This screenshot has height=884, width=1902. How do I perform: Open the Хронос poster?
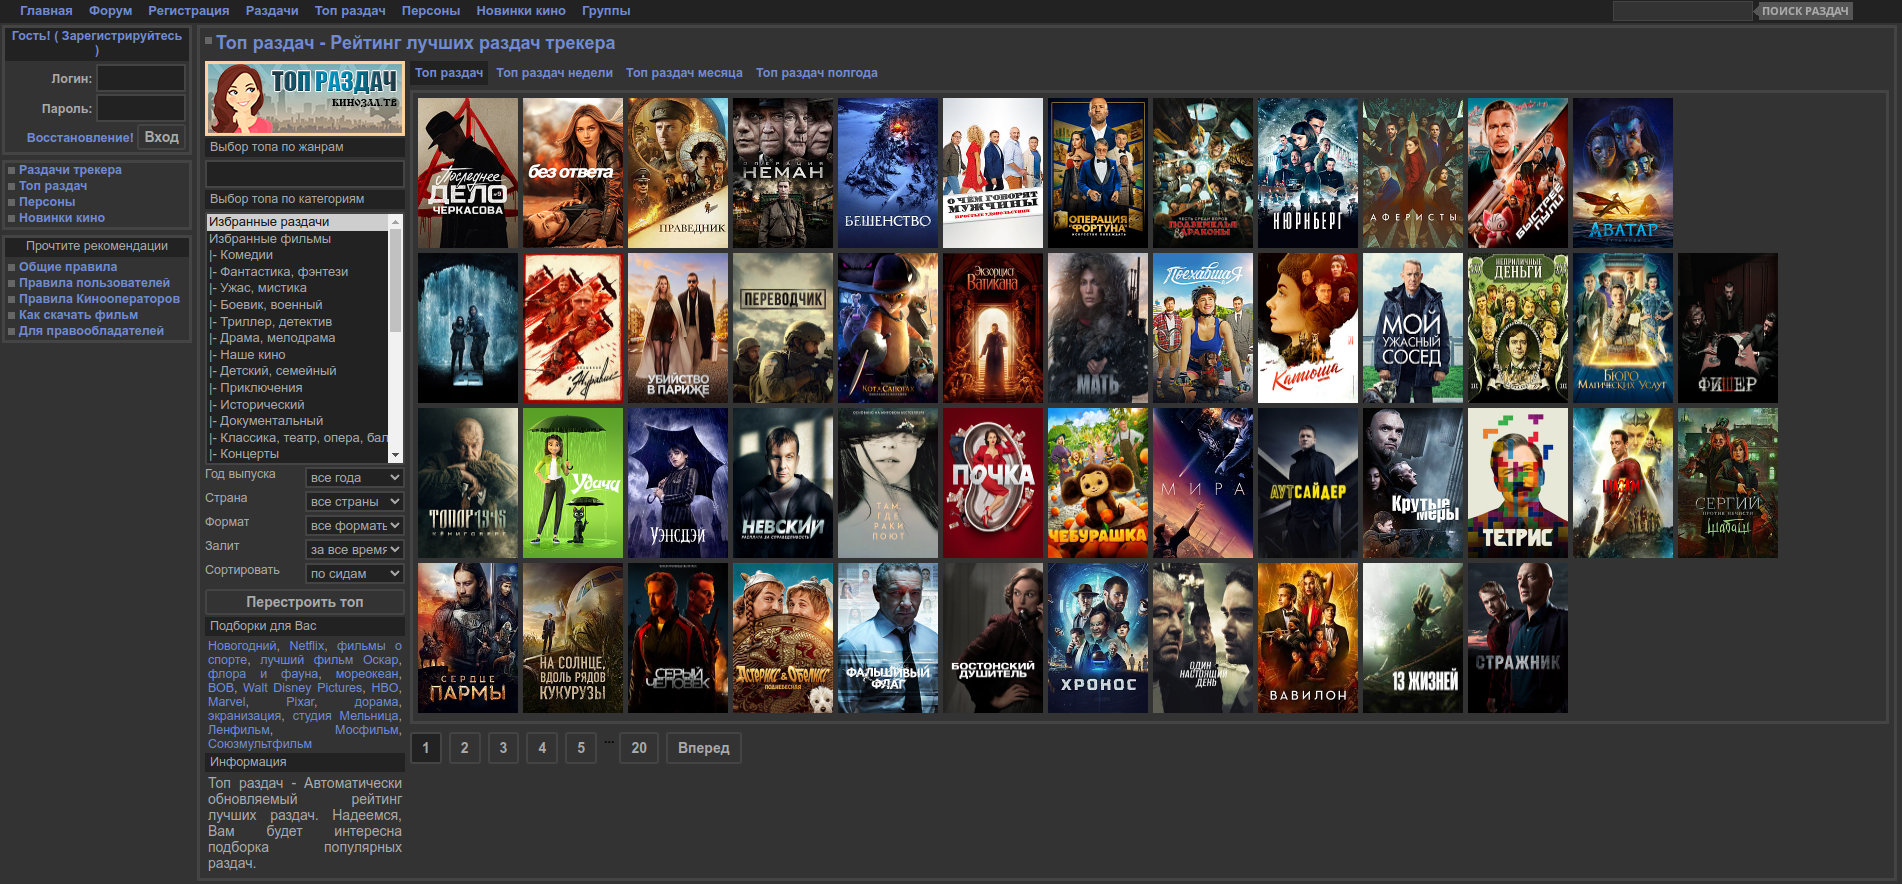point(1098,638)
